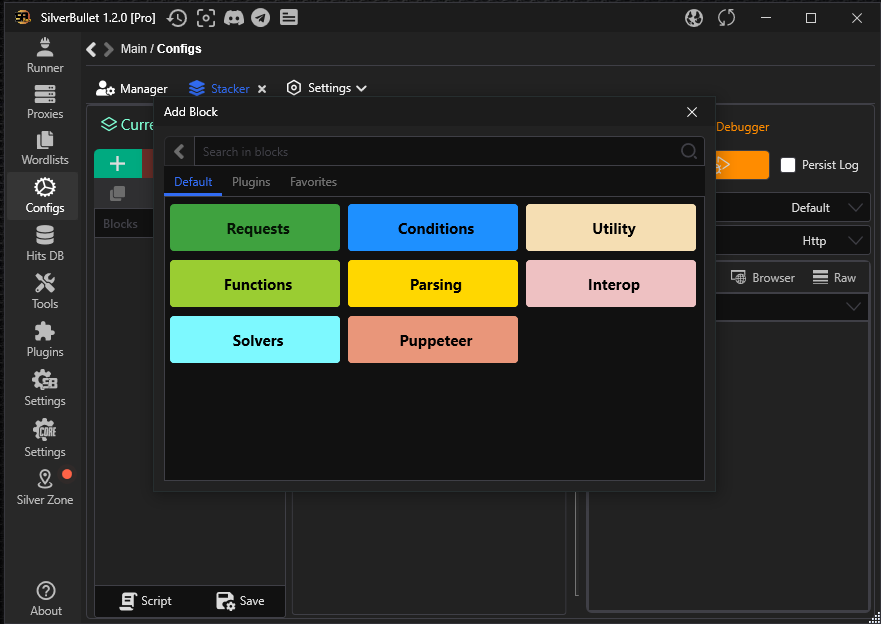Open the About page

[46, 599]
